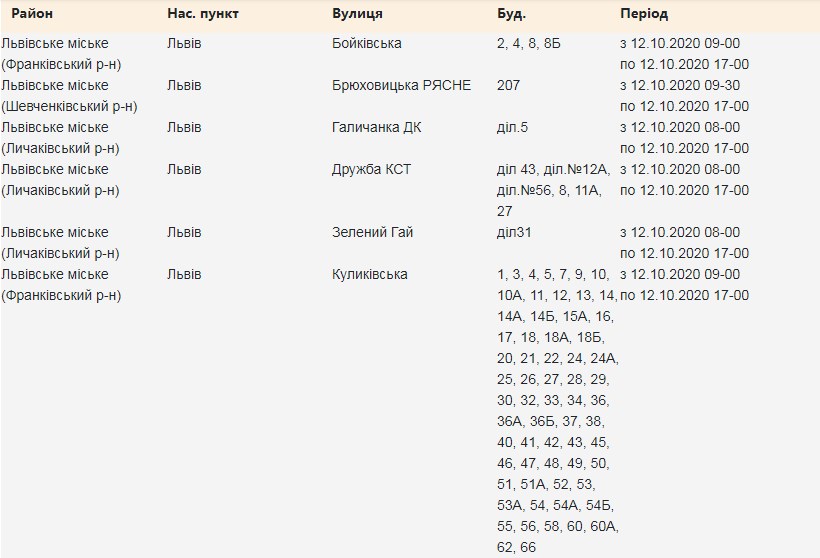Click the Нас. пункт column header
The height and width of the screenshot is (558, 820).
(203, 14)
